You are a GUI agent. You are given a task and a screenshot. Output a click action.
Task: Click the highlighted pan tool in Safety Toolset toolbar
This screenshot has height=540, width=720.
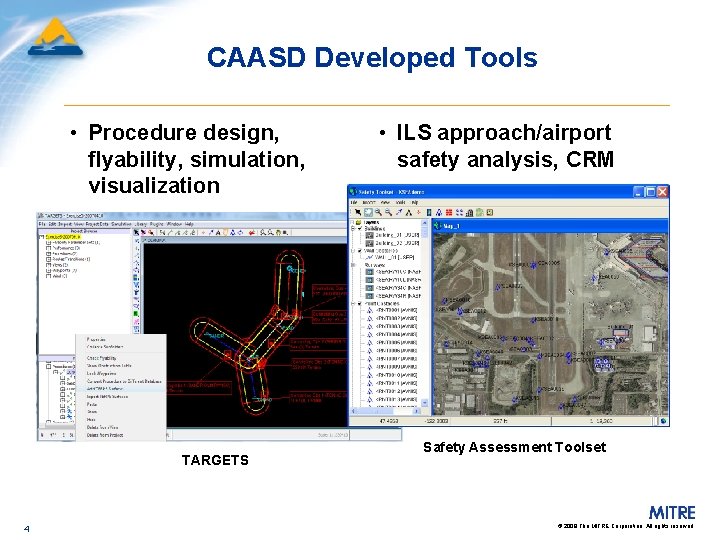click(368, 212)
